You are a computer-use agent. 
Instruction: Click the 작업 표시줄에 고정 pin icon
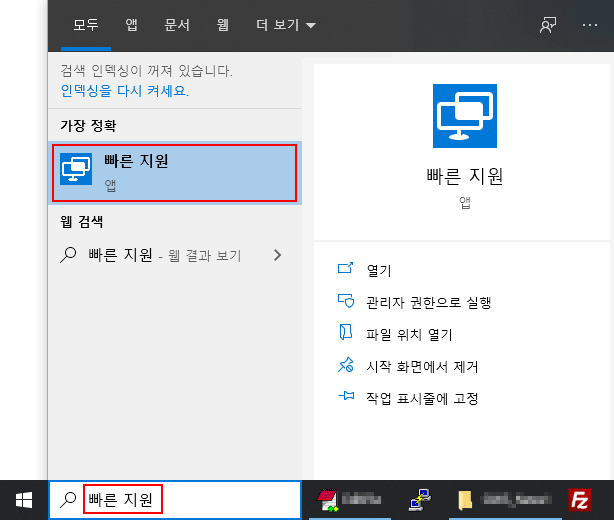point(346,398)
